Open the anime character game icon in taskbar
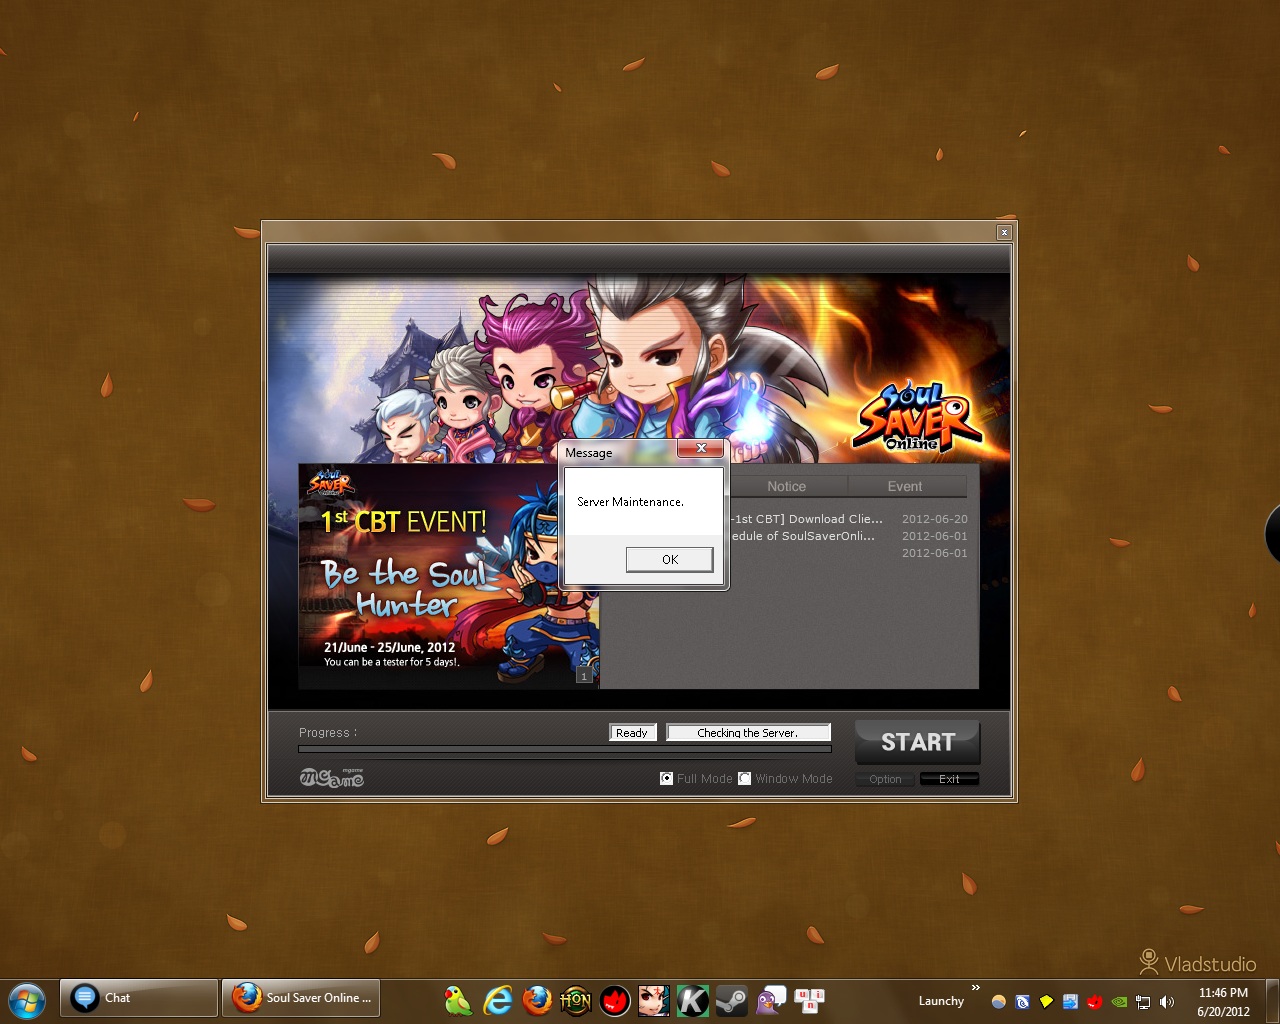1280x1024 pixels. tap(653, 1000)
